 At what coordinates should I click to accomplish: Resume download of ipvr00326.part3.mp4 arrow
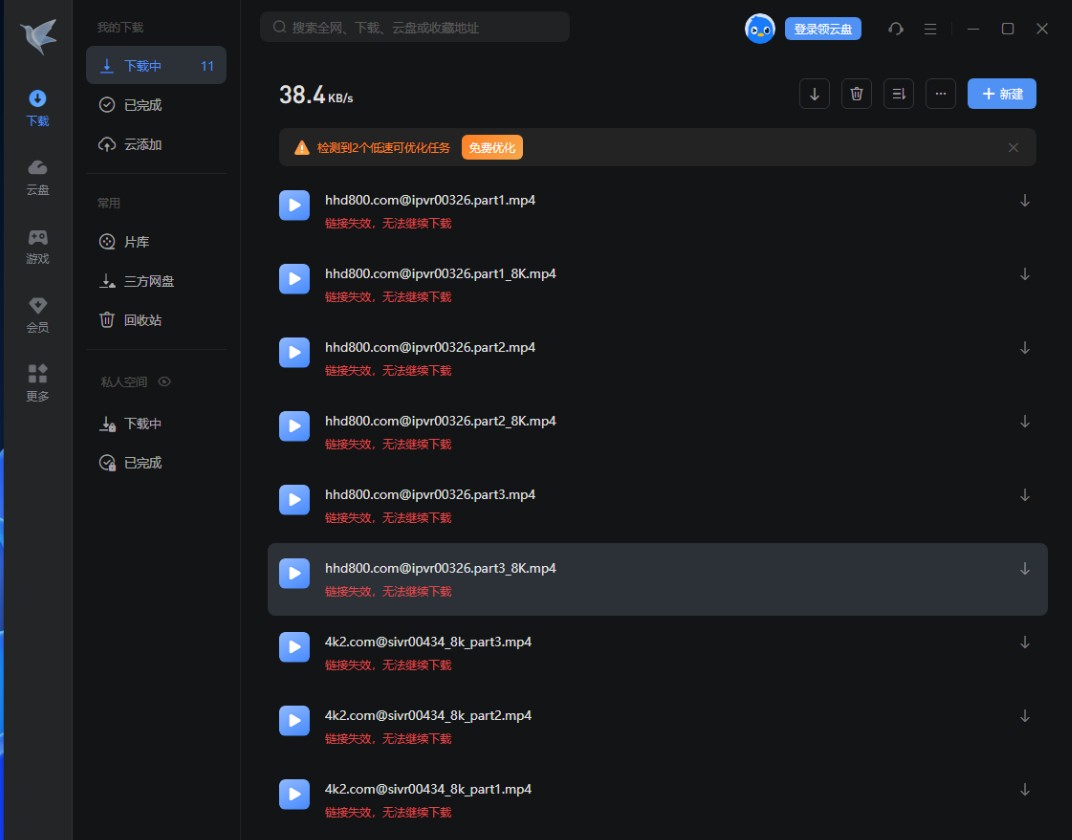pos(1025,496)
